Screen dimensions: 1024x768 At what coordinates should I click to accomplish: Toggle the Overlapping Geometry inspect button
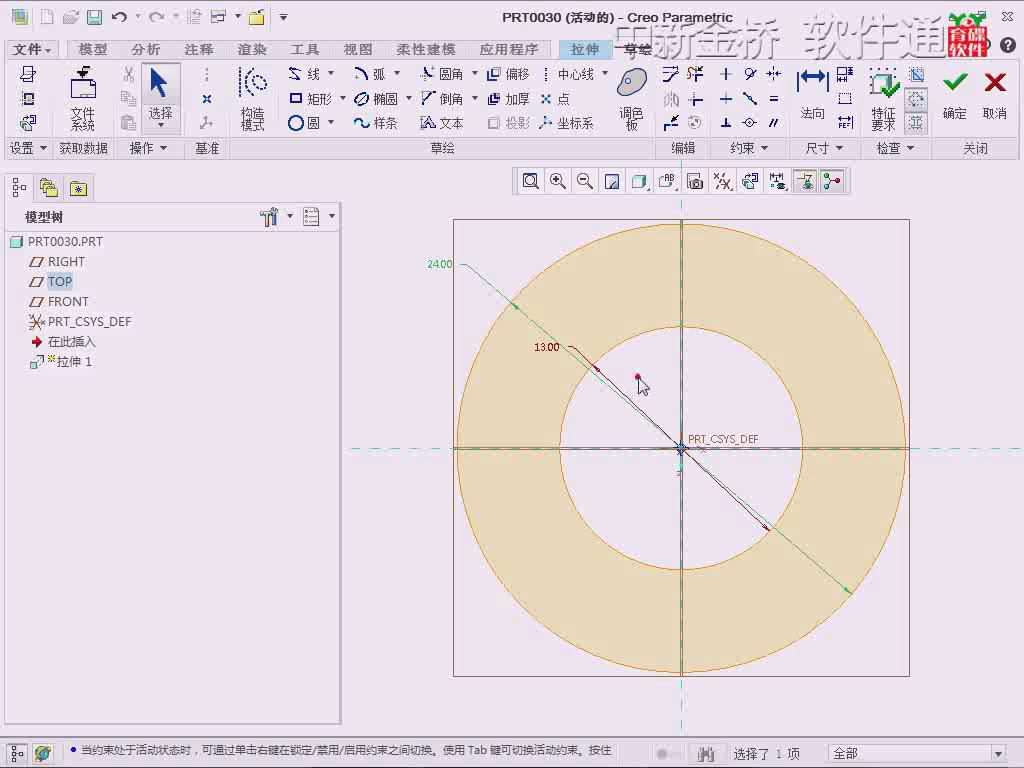coord(916,74)
